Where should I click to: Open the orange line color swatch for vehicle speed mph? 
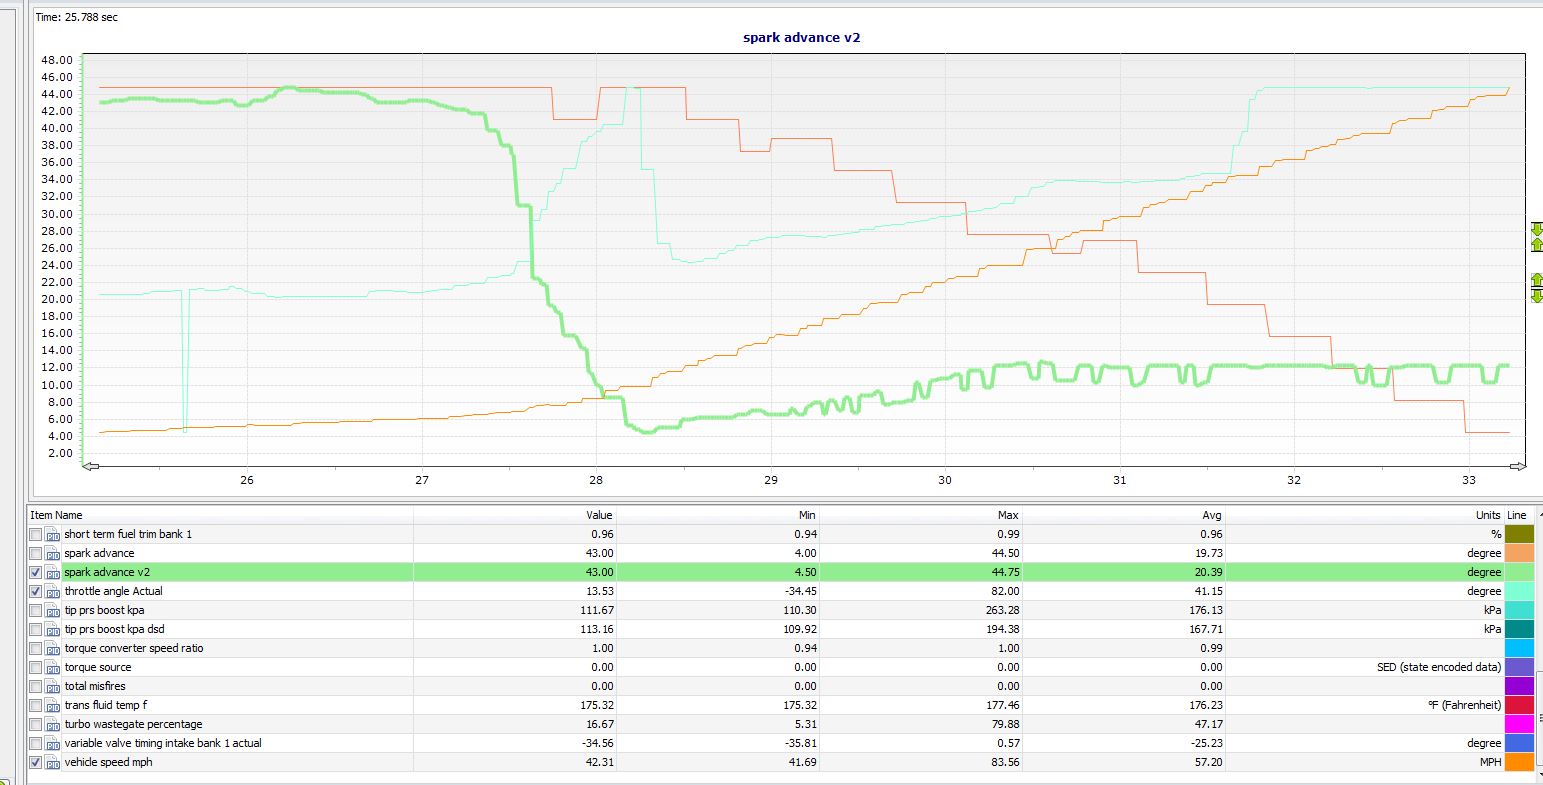coord(1519,762)
